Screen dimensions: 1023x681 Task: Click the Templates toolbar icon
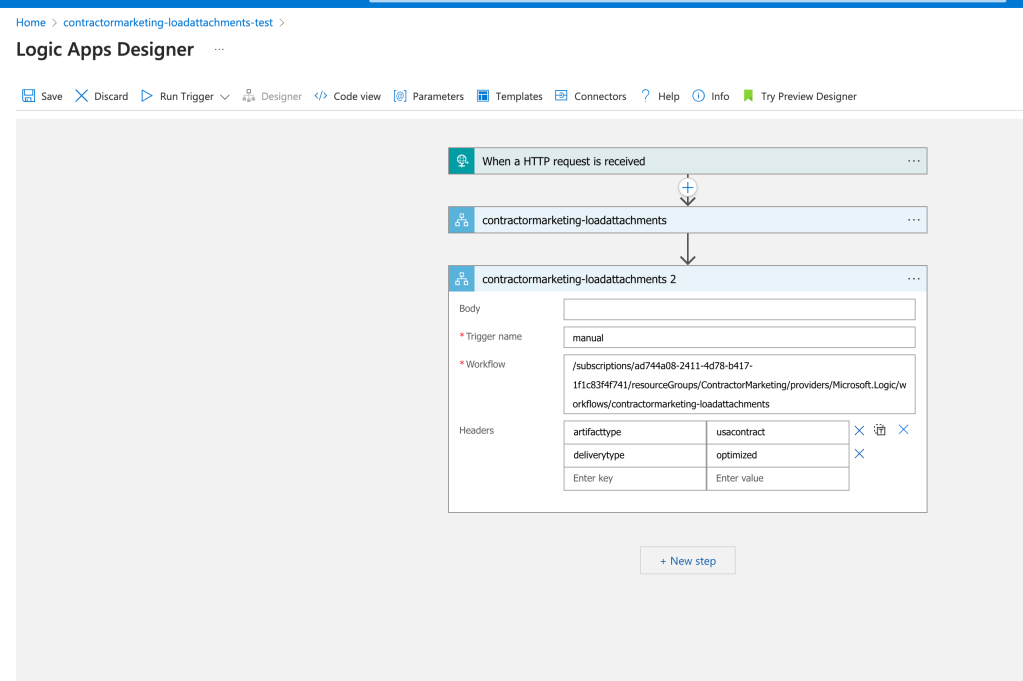(x=483, y=96)
